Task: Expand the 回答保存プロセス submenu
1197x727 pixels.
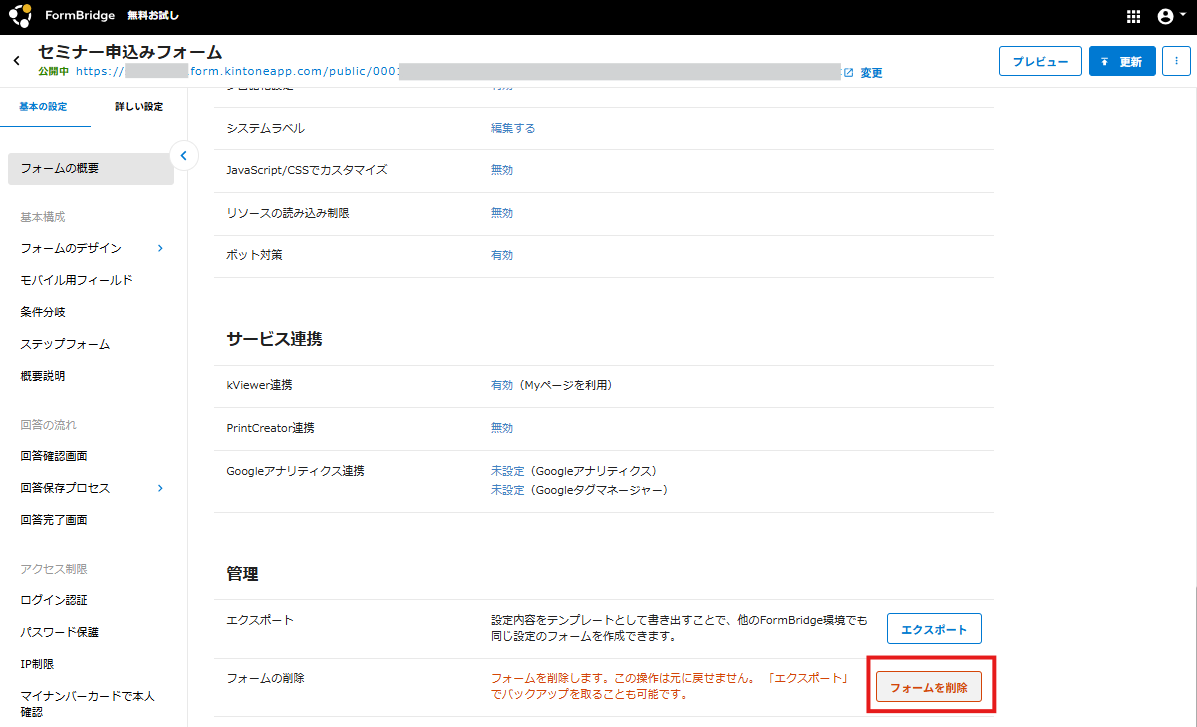Action: coord(160,488)
